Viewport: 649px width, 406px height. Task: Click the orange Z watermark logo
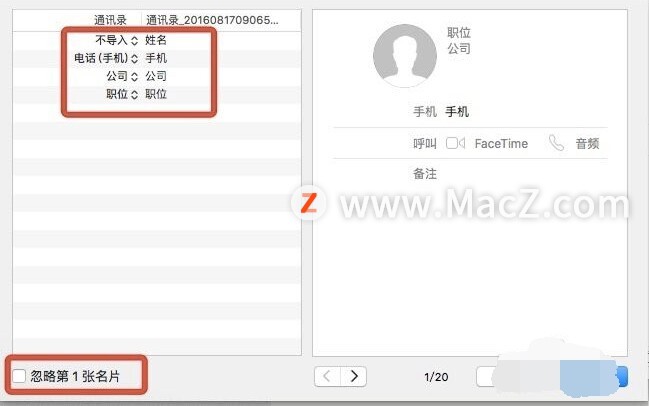[308, 203]
